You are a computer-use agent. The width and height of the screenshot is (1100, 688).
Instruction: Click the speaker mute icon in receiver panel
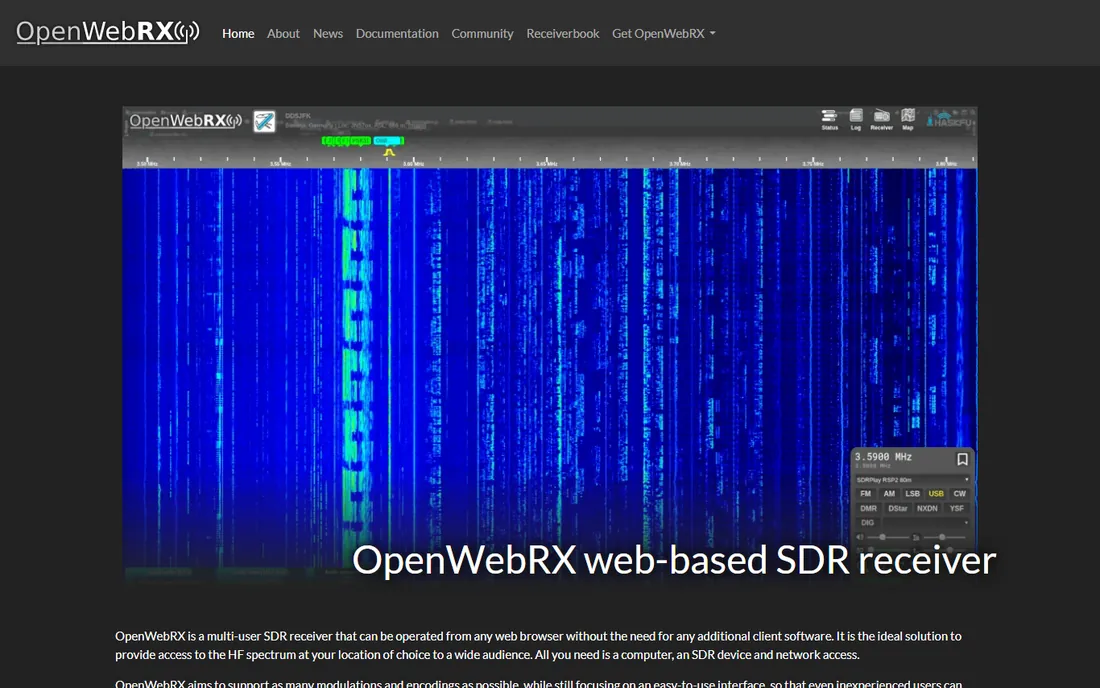[x=860, y=537]
